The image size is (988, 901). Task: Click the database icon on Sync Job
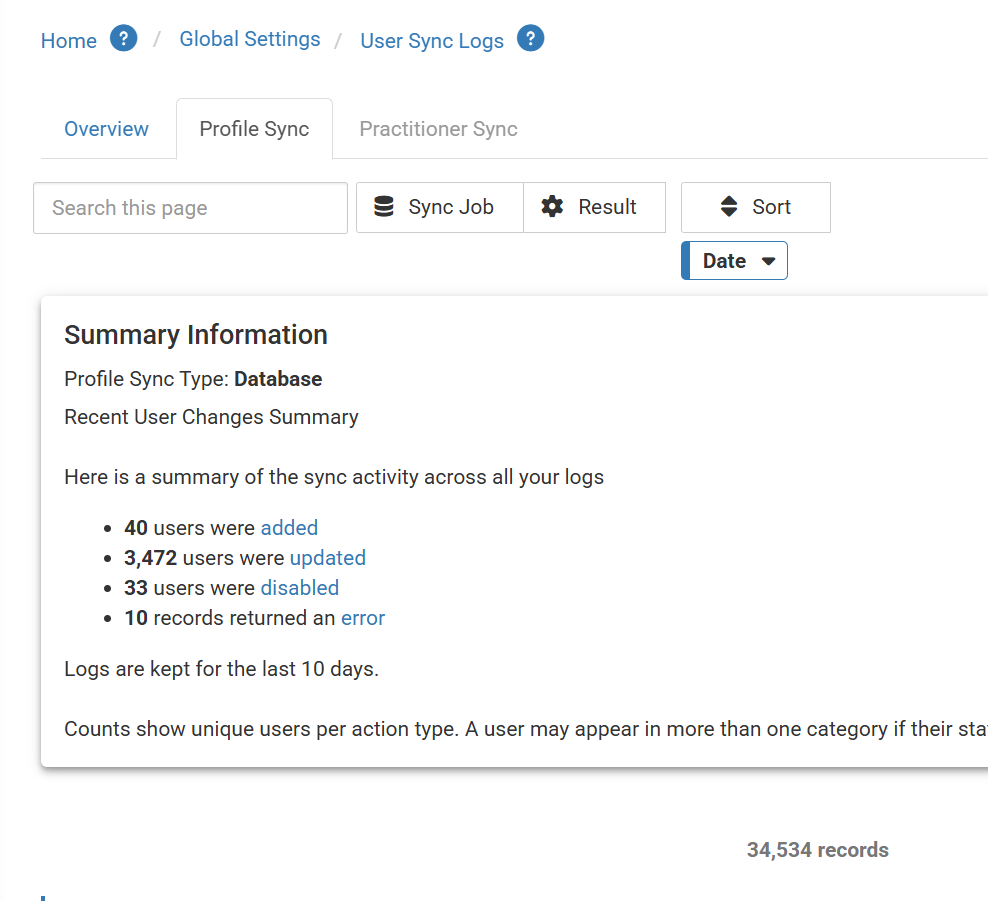click(384, 207)
